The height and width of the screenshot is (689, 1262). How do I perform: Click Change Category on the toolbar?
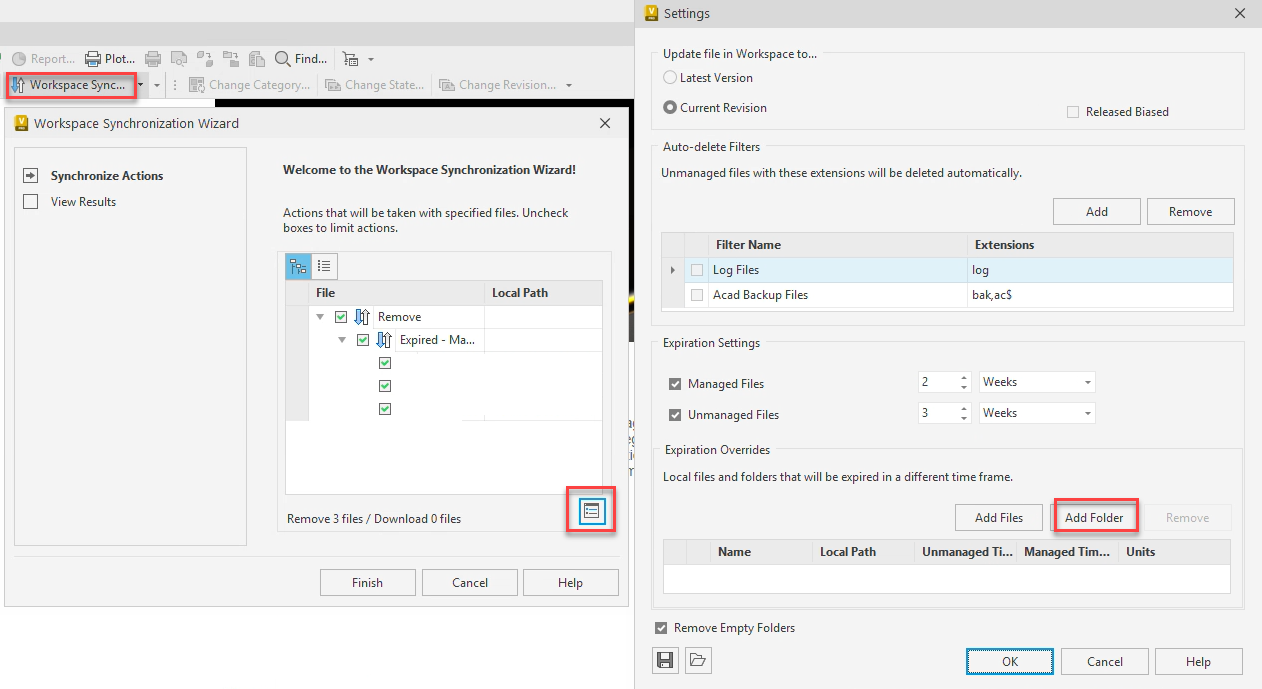[249, 85]
